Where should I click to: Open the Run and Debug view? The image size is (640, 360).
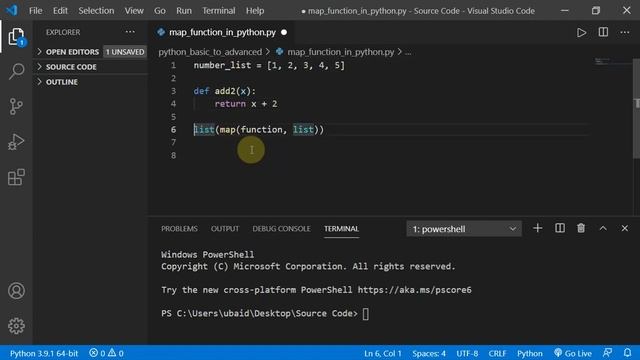[x=16, y=142]
